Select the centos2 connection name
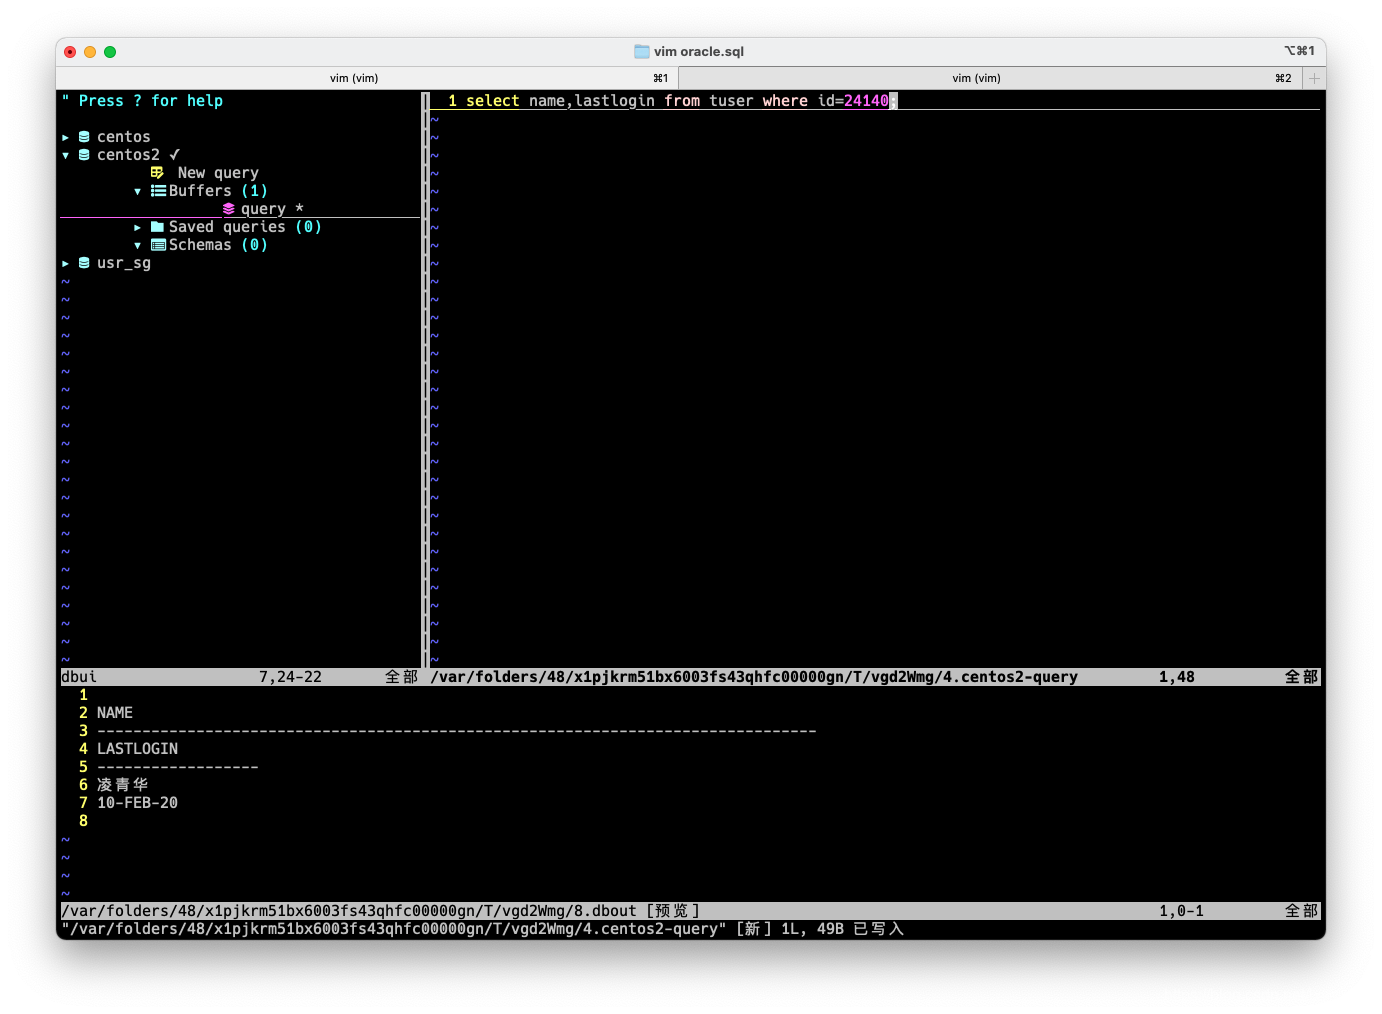This screenshot has width=1382, height=1014. click(x=128, y=155)
